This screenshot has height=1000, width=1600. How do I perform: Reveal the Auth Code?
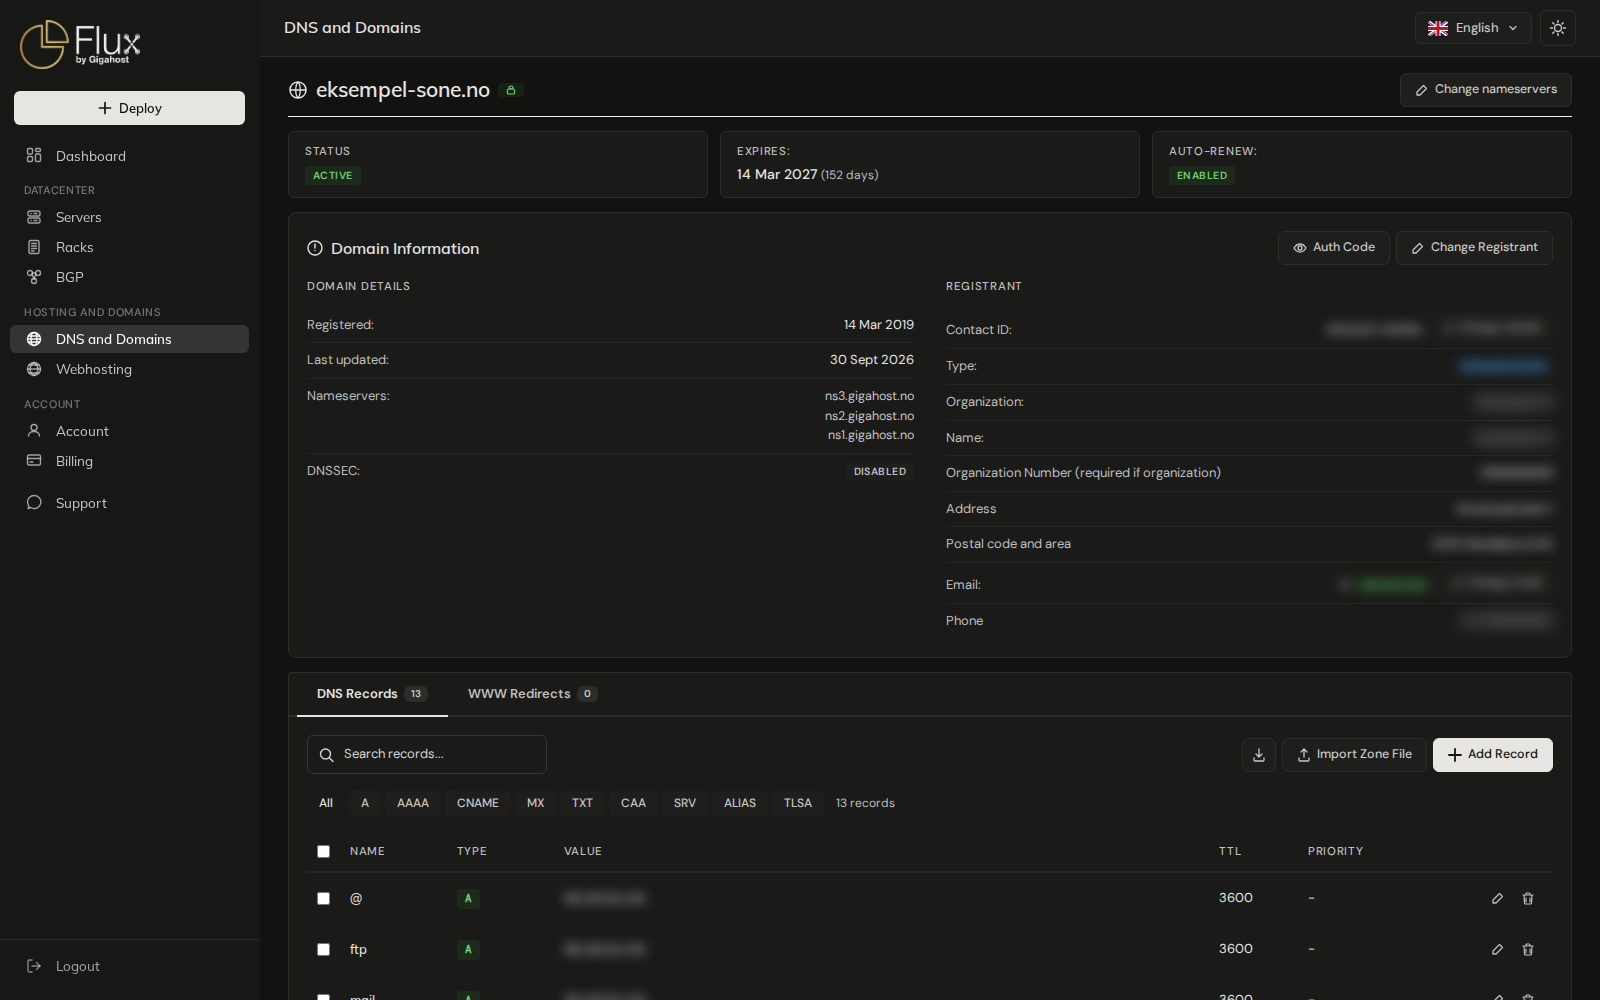pos(1334,248)
